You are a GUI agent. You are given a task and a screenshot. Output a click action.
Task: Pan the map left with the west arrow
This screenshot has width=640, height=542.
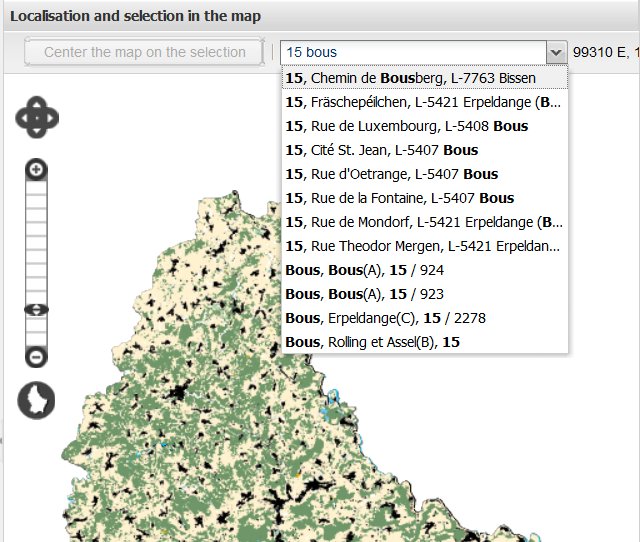click(x=23, y=118)
